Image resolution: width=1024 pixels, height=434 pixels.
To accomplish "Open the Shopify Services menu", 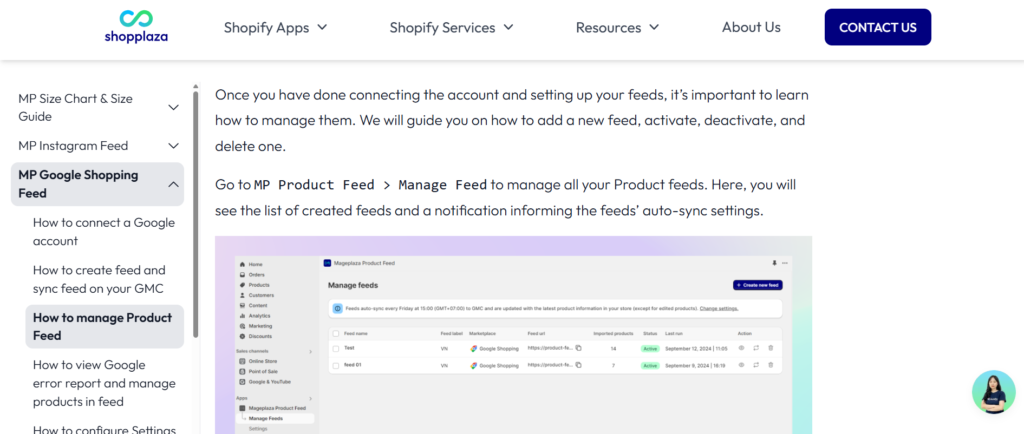I will [451, 27].
